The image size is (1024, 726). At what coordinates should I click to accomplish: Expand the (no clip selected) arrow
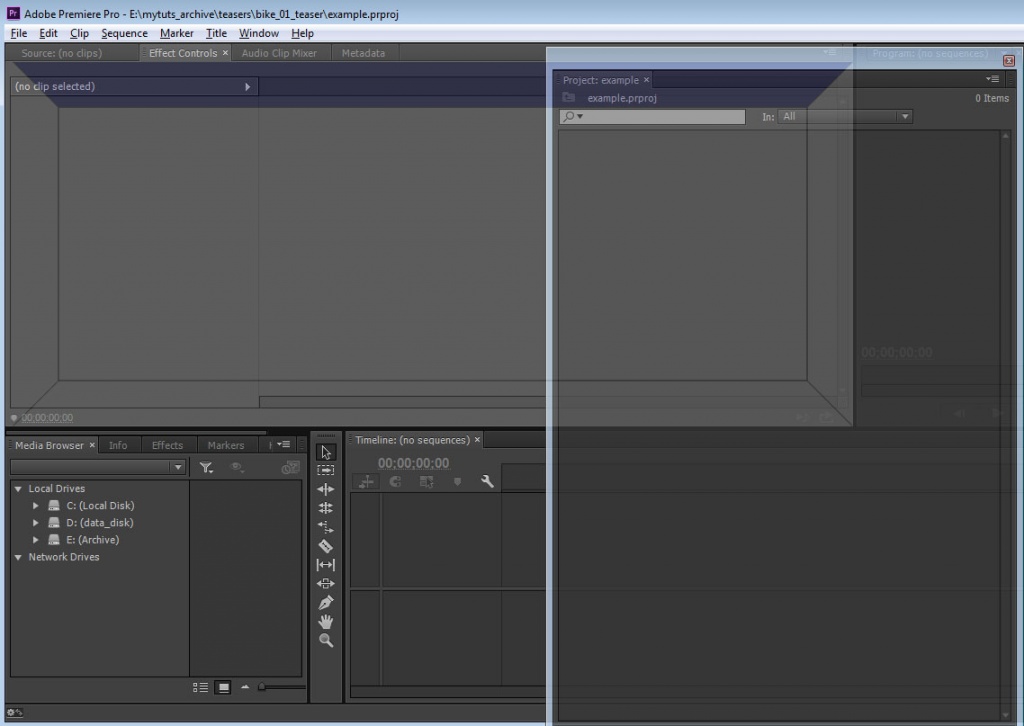tap(248, 86)
